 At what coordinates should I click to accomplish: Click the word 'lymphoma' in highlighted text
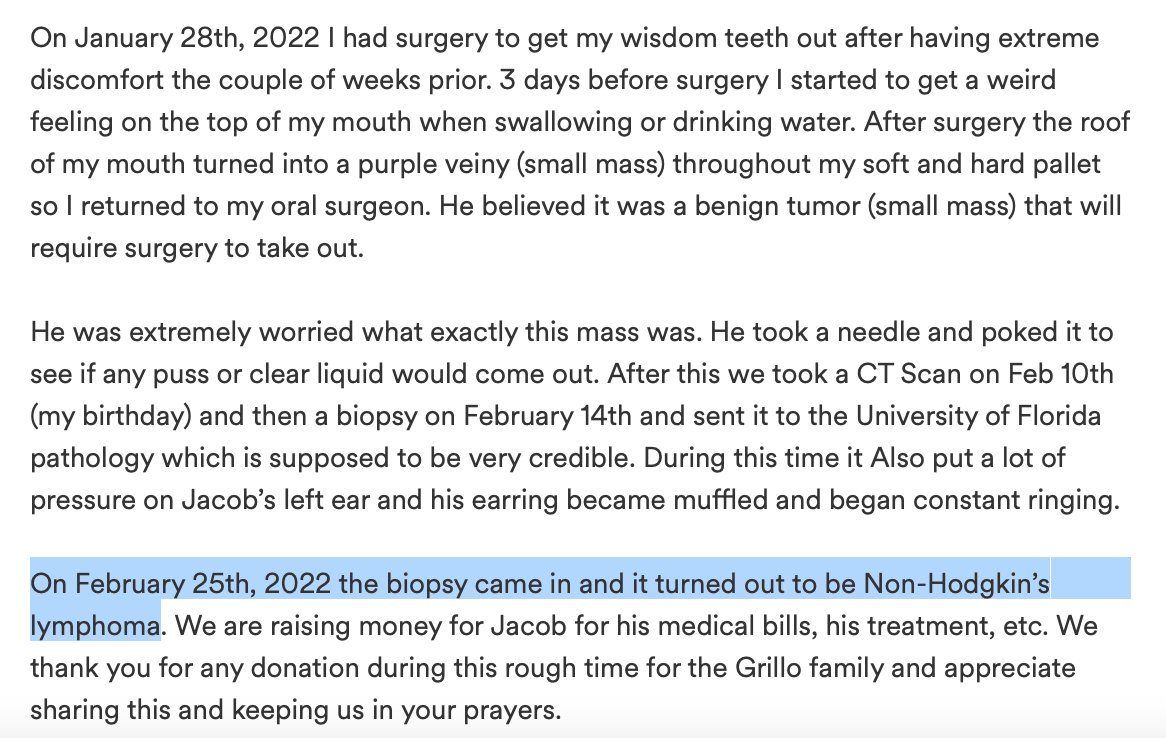pos(95,626)
